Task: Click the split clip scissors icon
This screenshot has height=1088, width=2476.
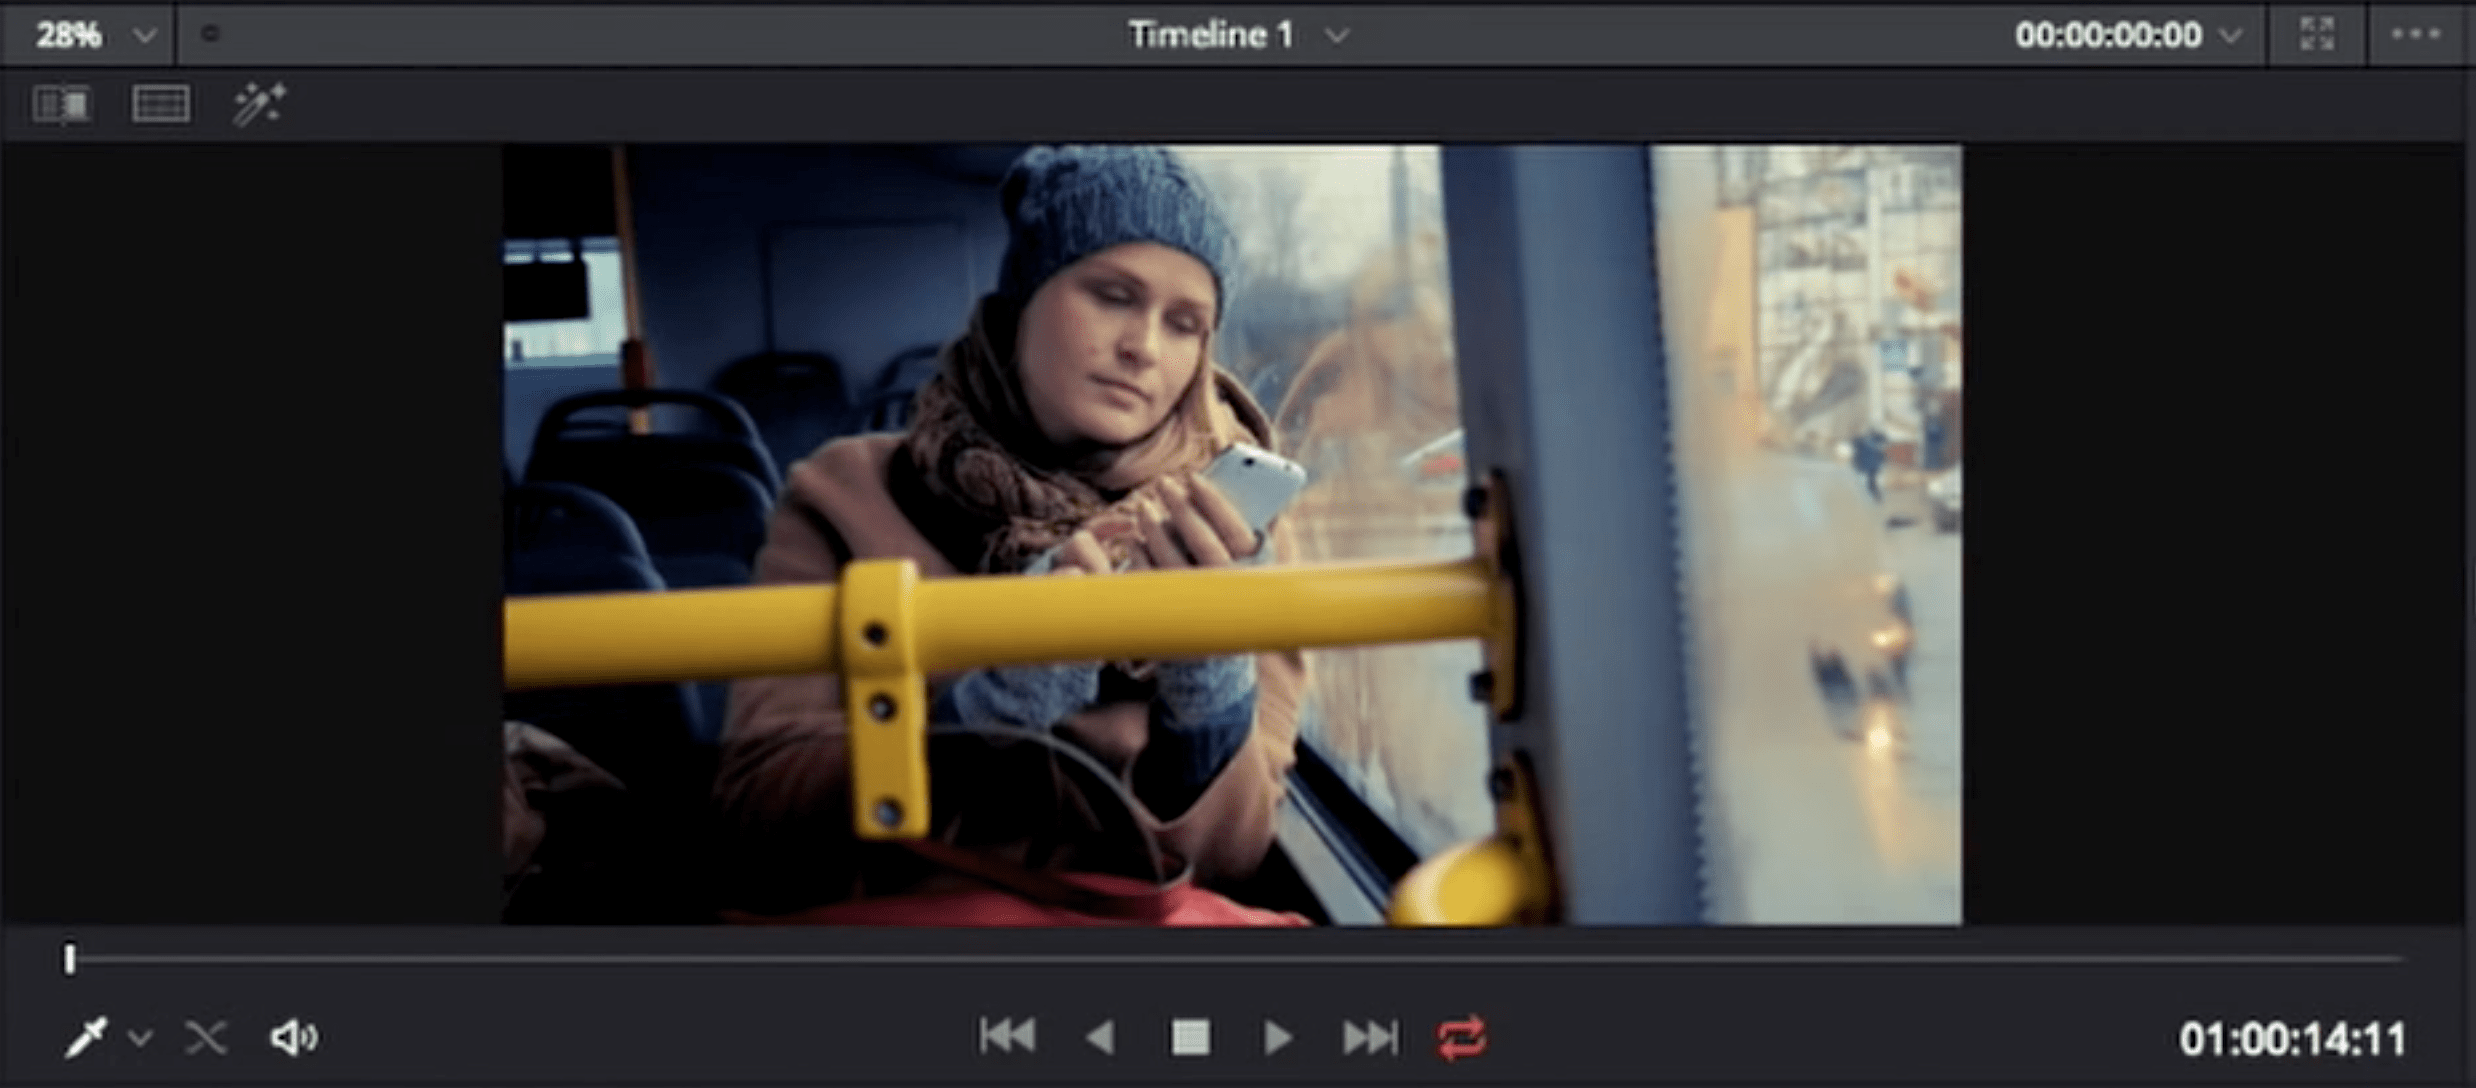Action: click(x=207, y=1037)
